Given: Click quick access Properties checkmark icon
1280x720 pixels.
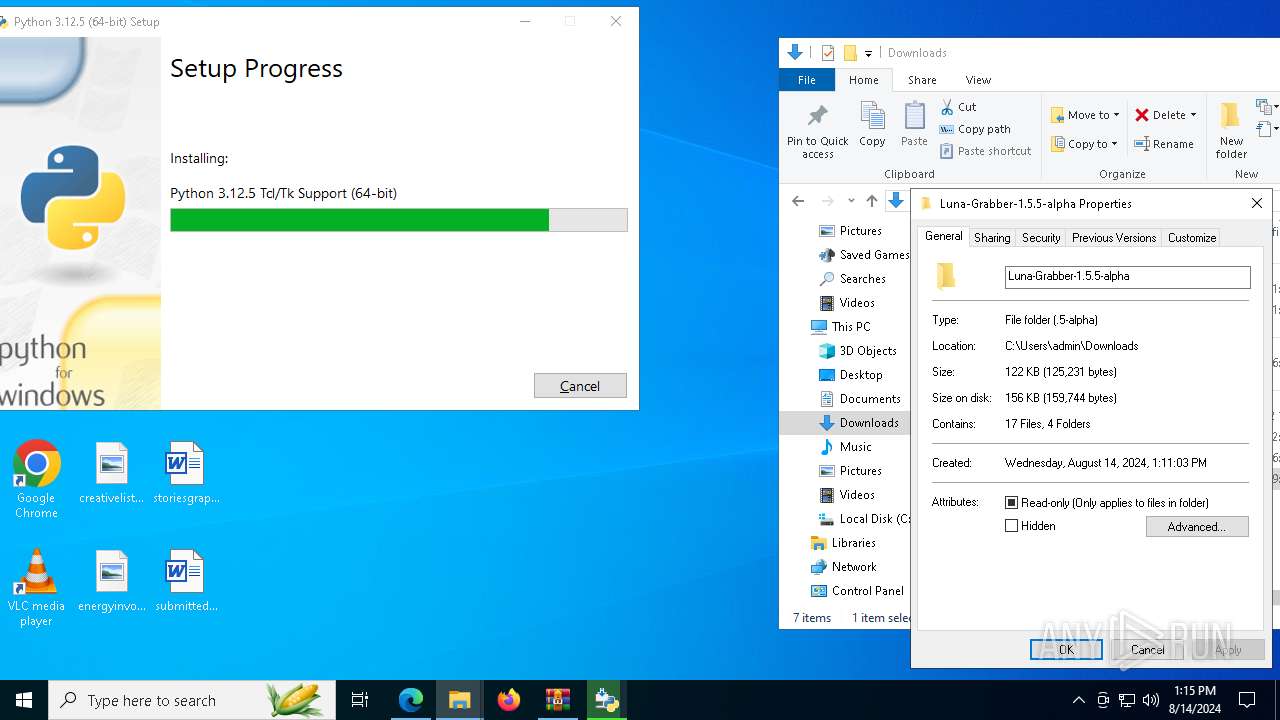Looking at the screenshot, I should pos(828,53).
